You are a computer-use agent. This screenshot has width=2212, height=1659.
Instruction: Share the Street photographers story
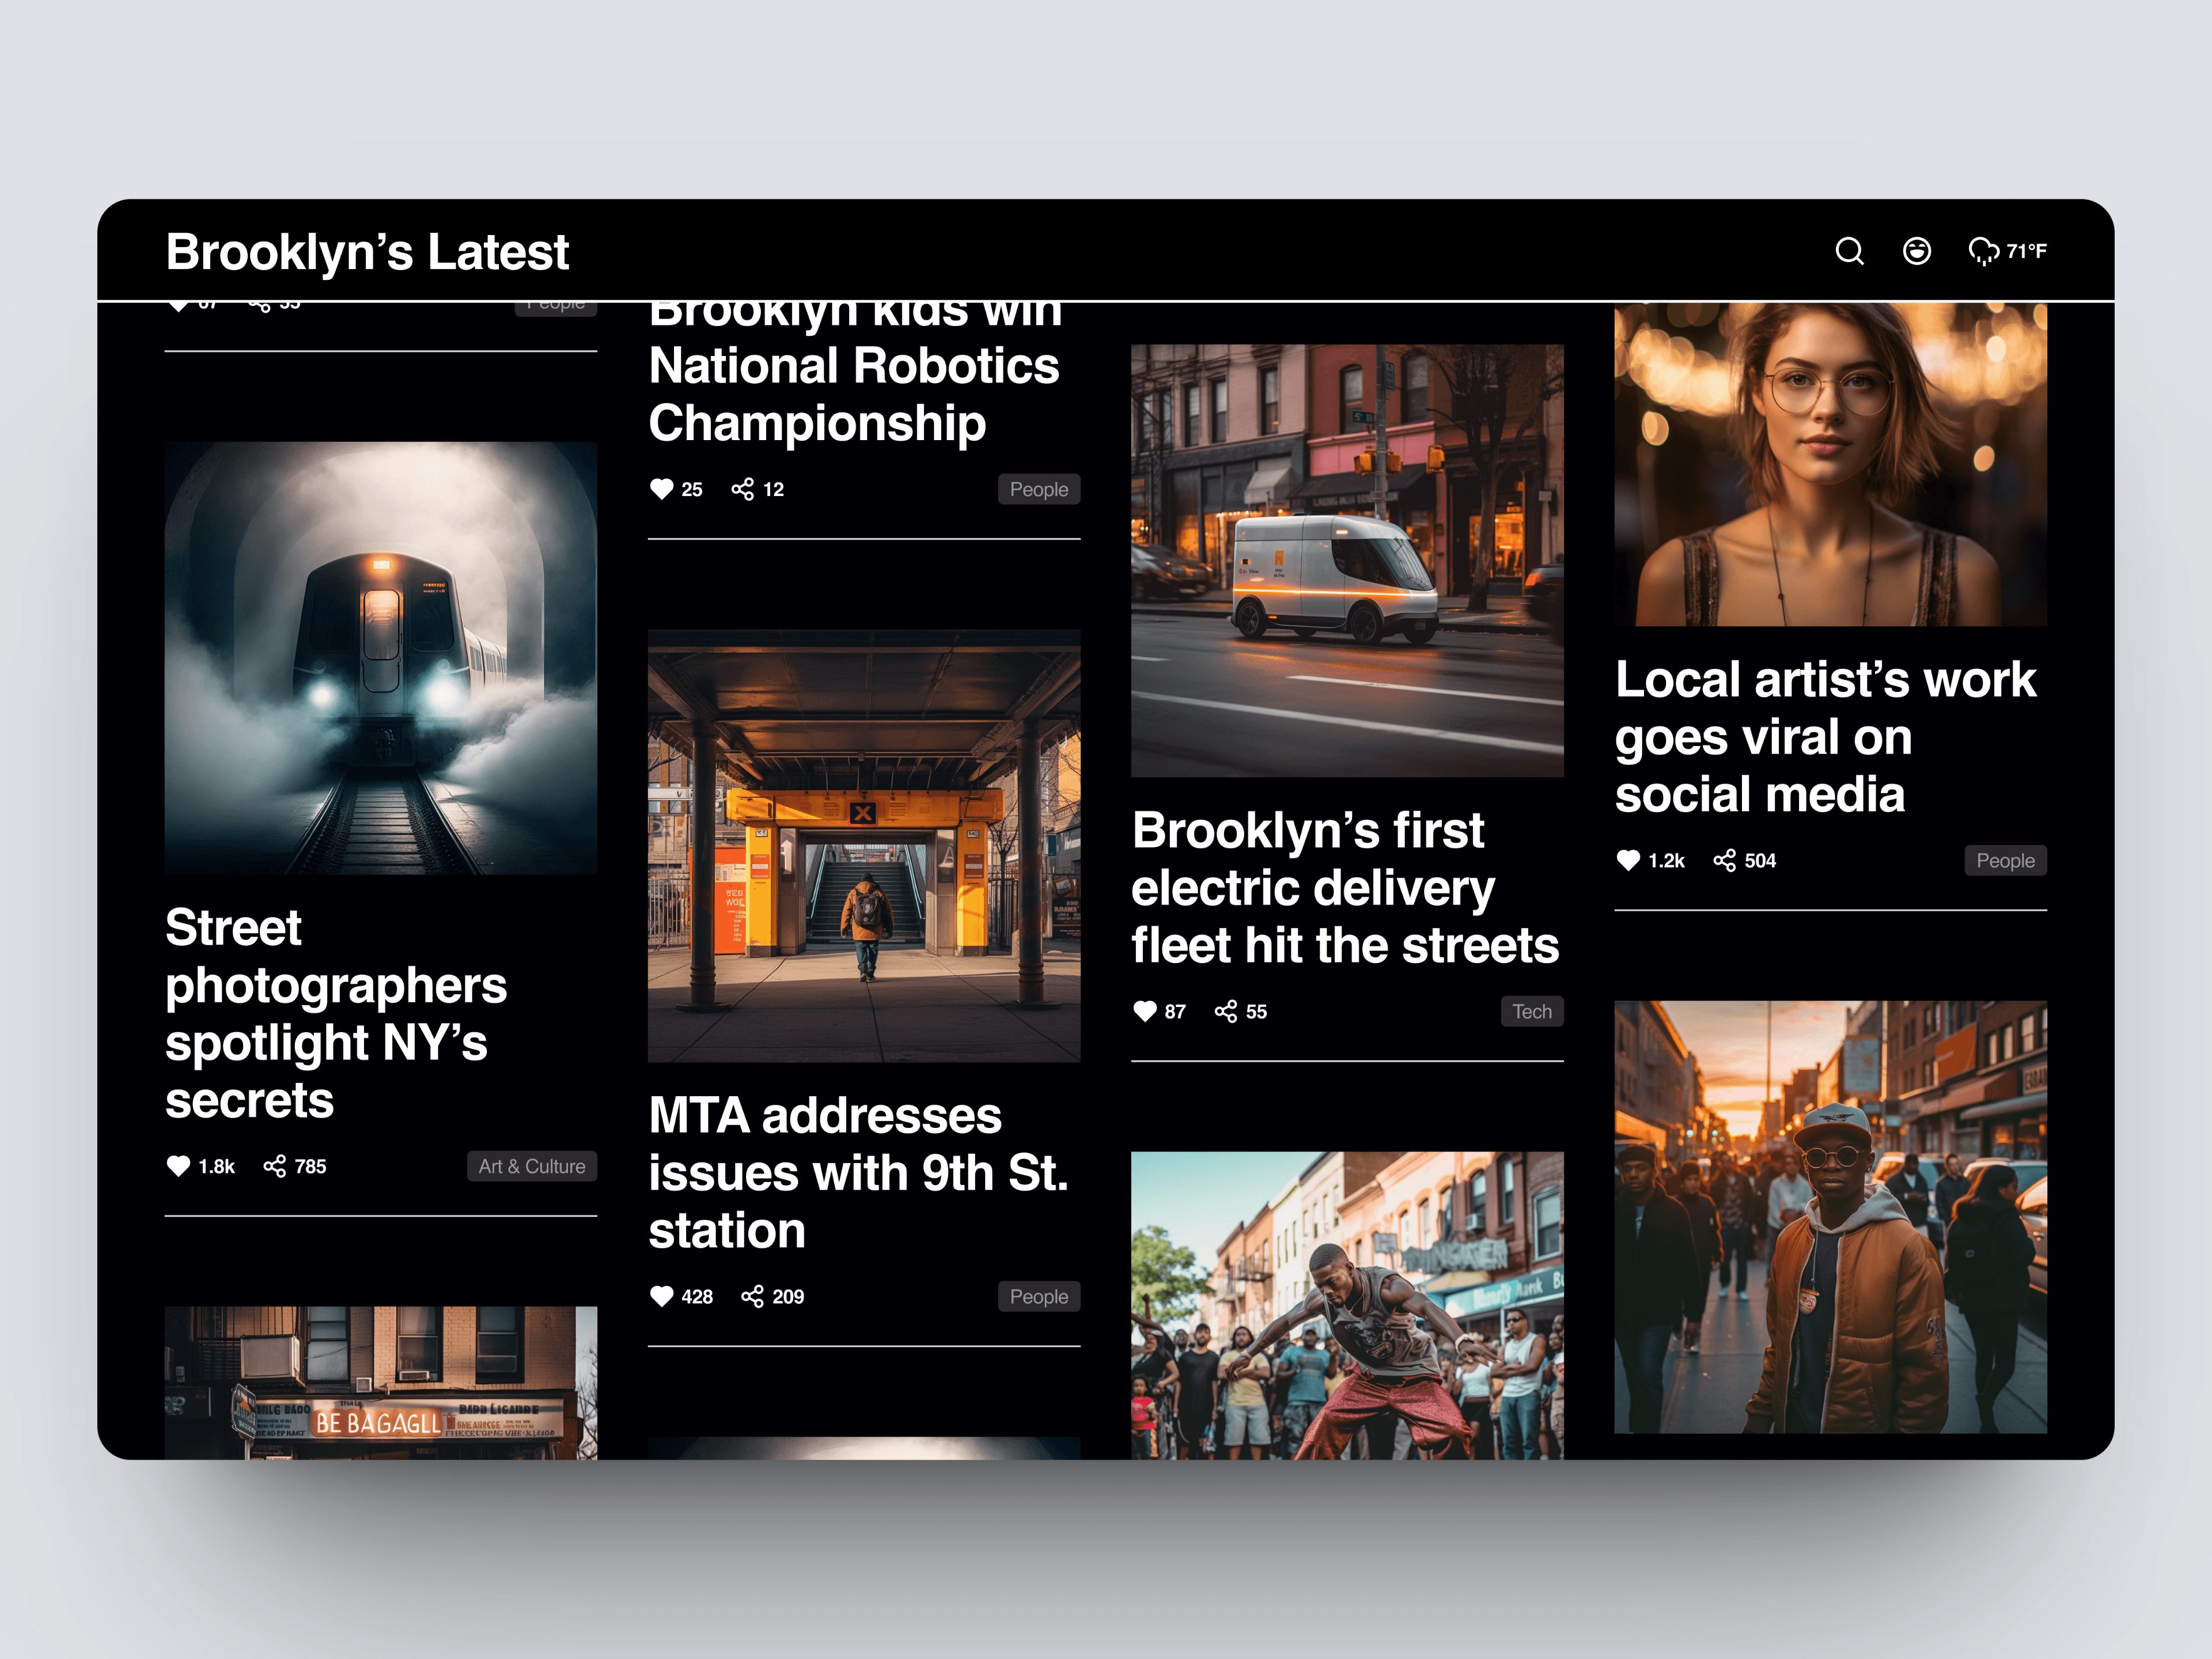click(x=274, y=1166)
